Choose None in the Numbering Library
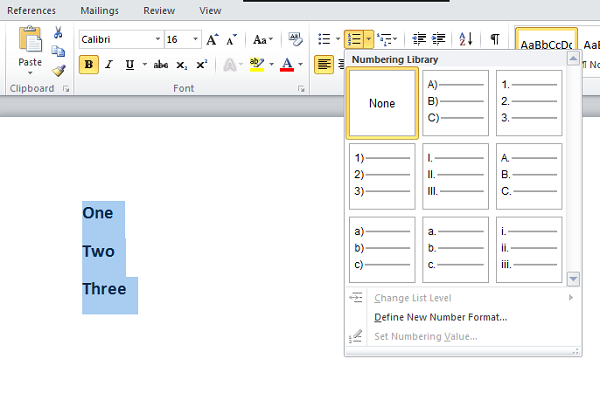Viewport: 600px width, 414px height. pyautogui.click(x=381, y=103)
